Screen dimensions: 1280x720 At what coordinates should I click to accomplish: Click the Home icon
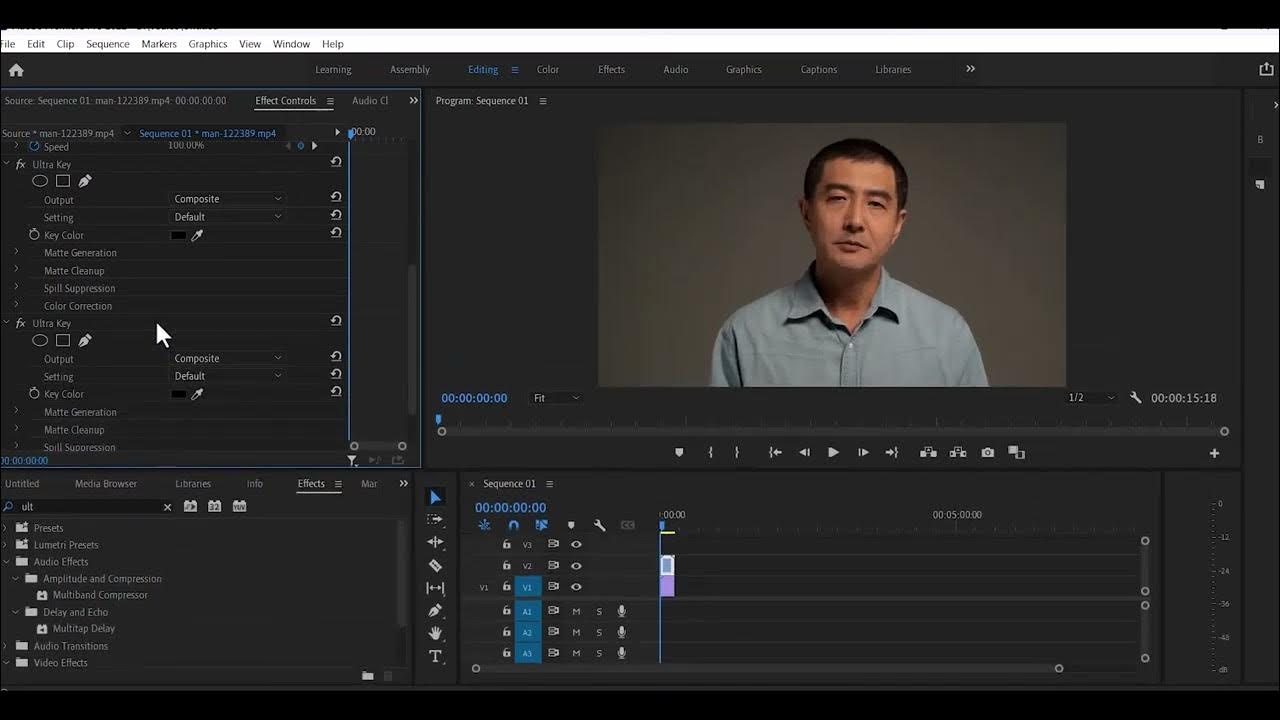[16, 70]
